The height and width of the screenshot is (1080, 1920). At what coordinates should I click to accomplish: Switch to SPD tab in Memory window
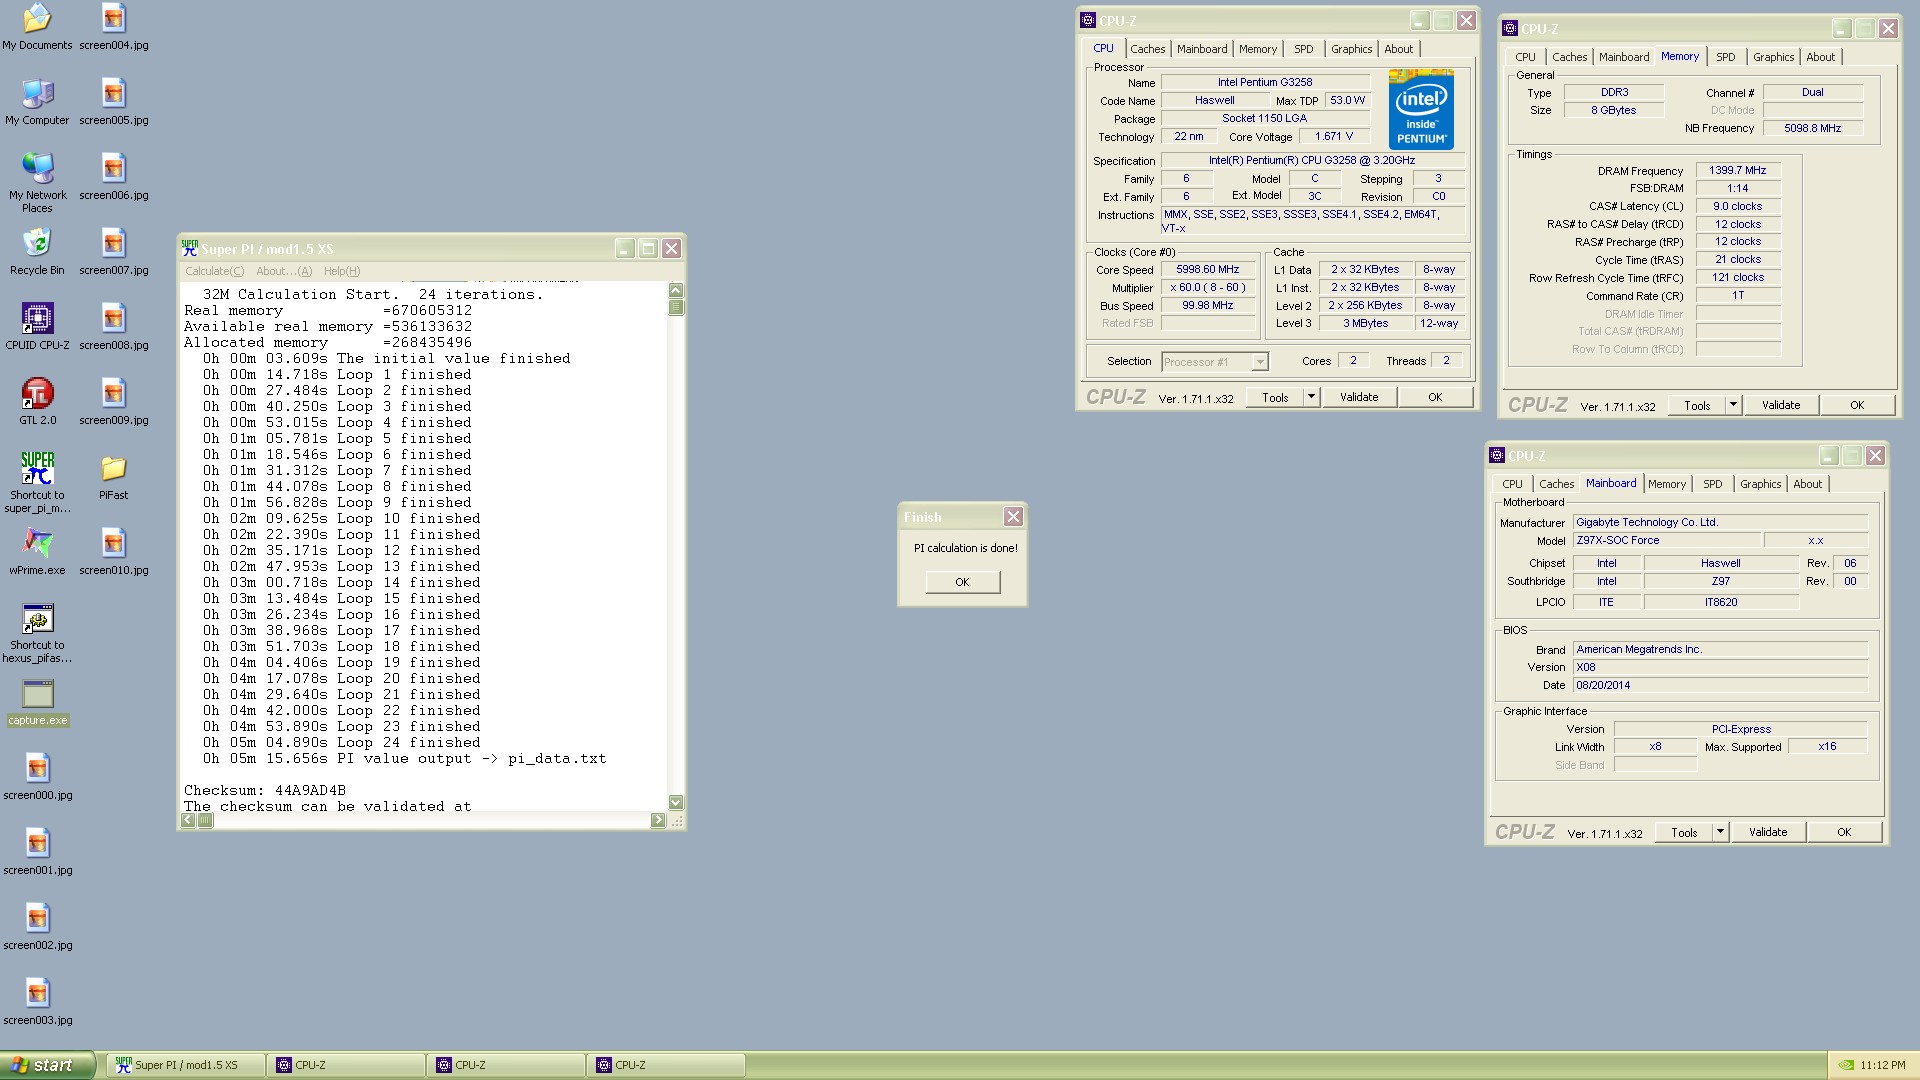(x=1725, y=57)
